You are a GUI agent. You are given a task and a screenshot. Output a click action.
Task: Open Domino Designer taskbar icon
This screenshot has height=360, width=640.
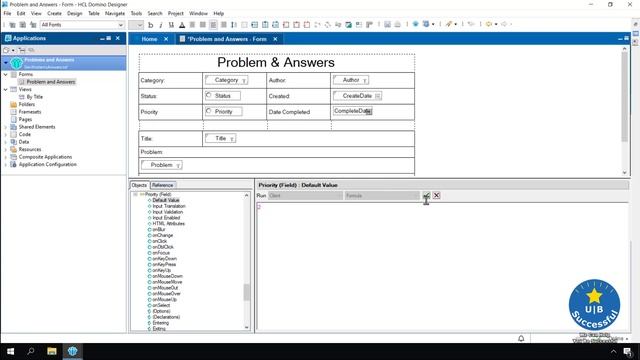click(73, 351)
